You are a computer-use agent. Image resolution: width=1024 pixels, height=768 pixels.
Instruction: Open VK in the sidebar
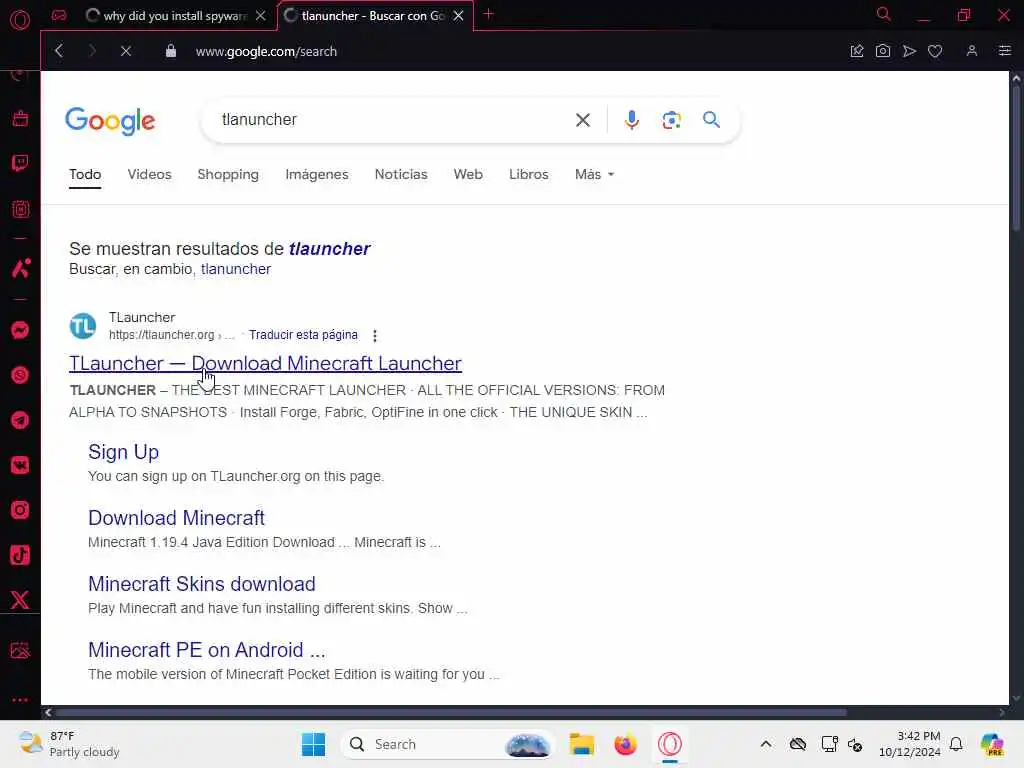click(20, 465)
